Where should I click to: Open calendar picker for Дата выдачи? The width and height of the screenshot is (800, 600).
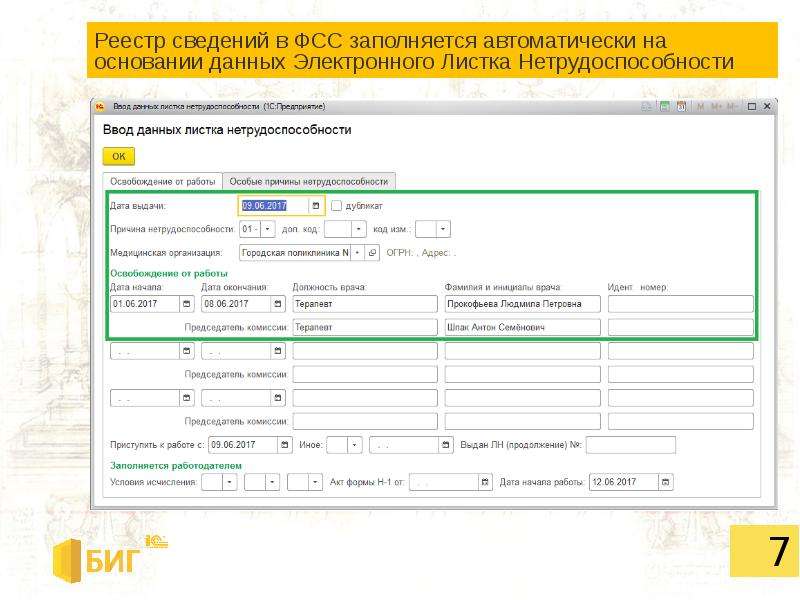click(x=316, y=206)
